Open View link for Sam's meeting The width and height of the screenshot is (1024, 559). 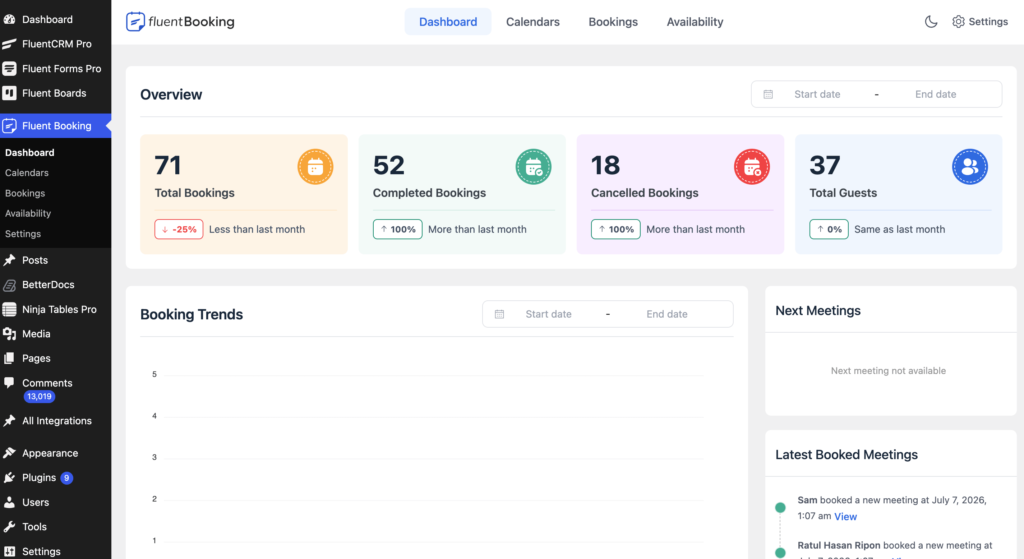click(x=845, y=517)
